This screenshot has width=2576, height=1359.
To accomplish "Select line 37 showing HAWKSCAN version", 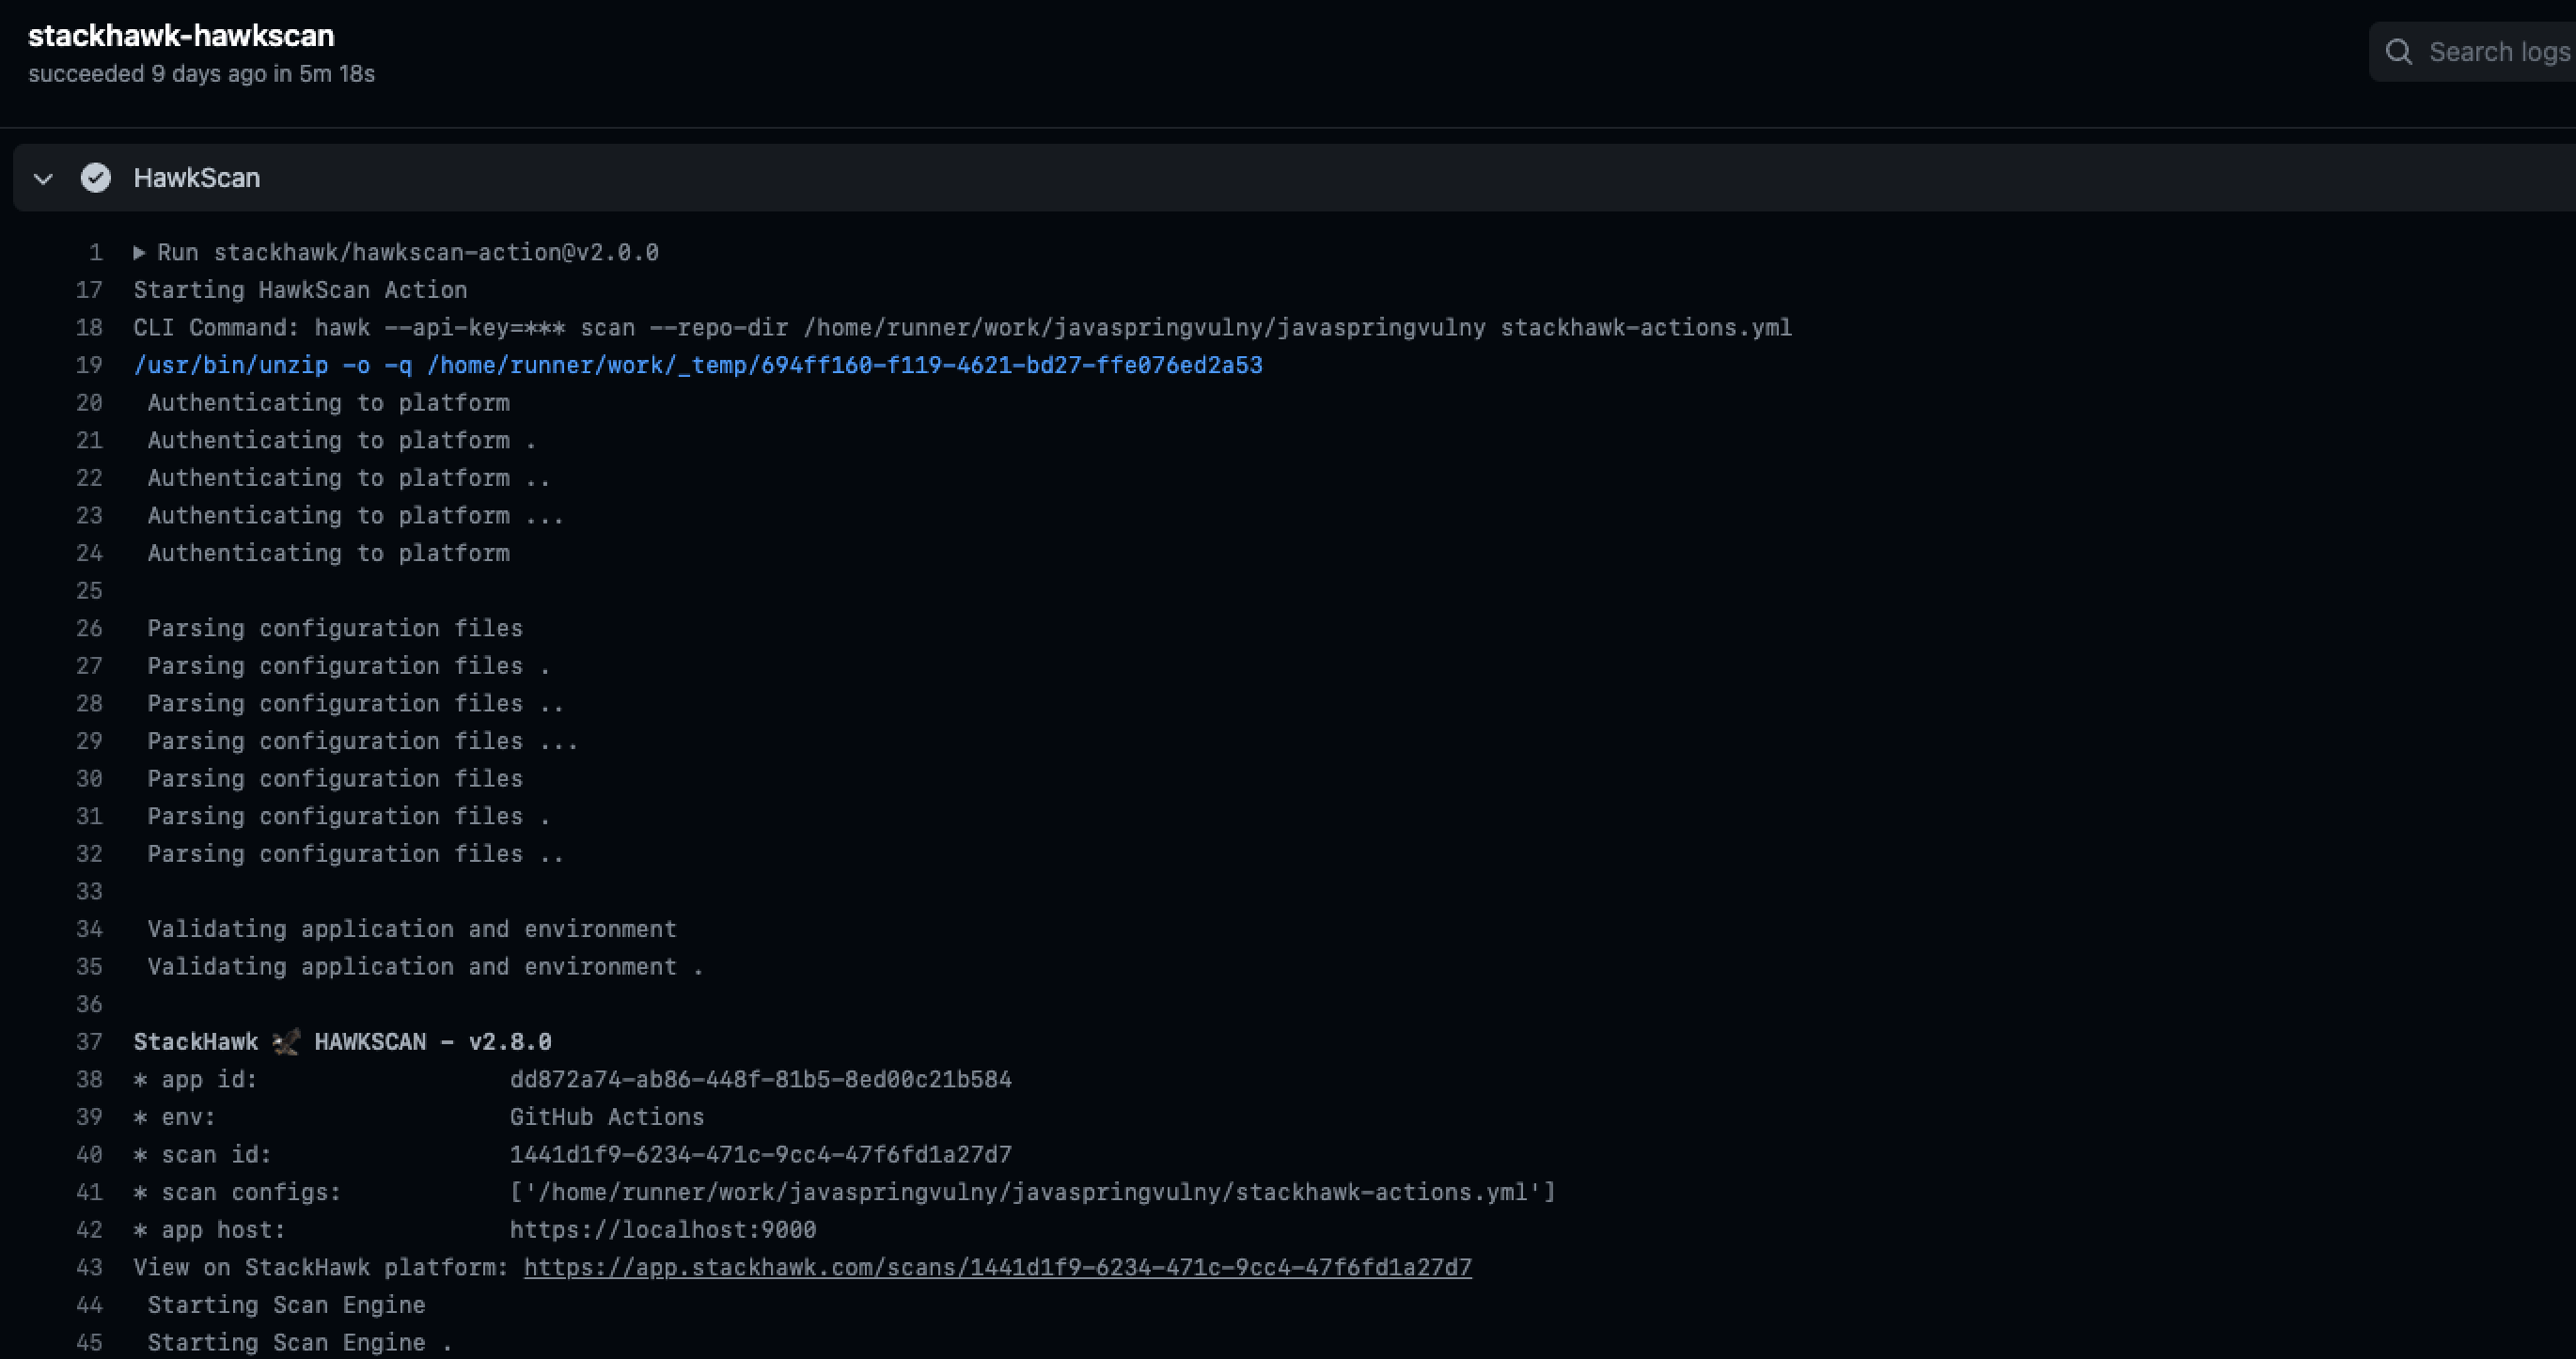I will tap(342, 1041).
